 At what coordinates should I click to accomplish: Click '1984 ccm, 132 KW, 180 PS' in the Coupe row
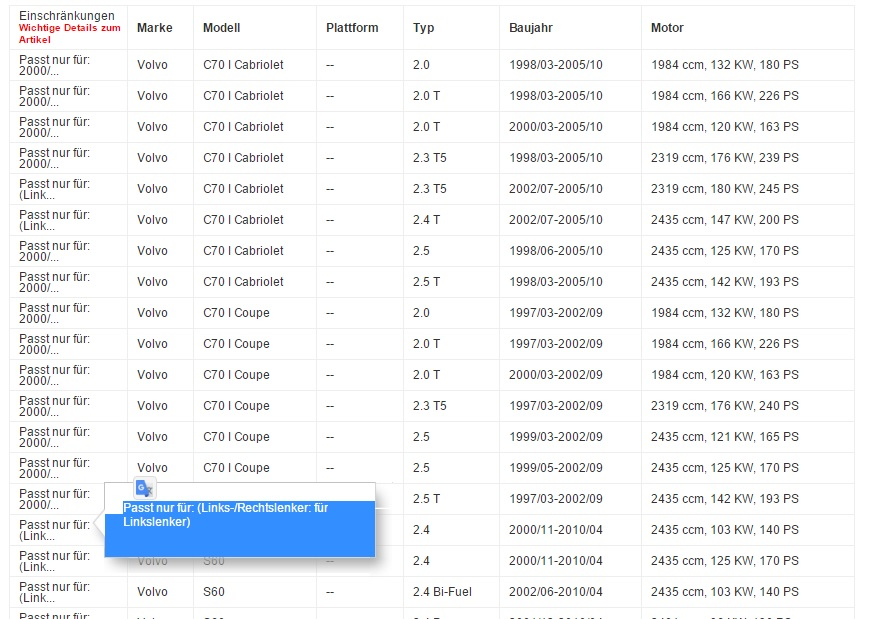coord(724,313)
